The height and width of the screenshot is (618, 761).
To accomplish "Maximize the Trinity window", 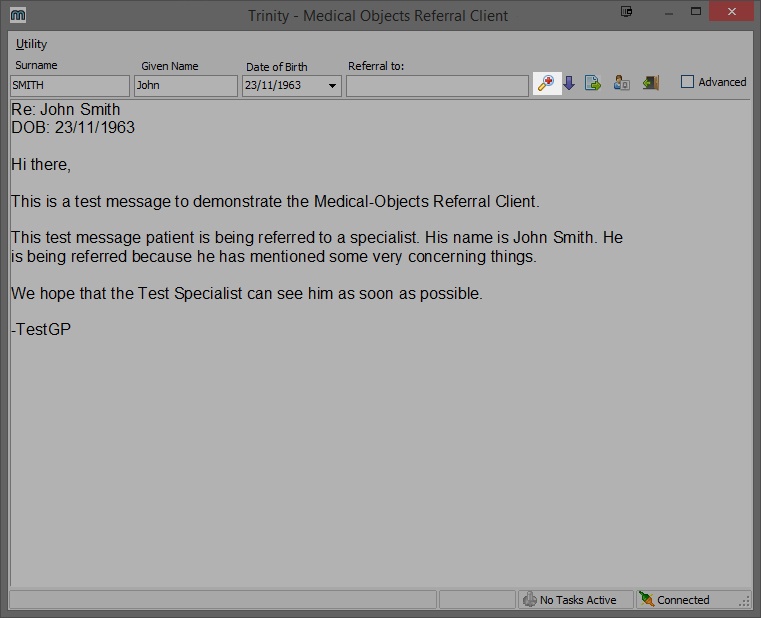I will tap(696, 12).
